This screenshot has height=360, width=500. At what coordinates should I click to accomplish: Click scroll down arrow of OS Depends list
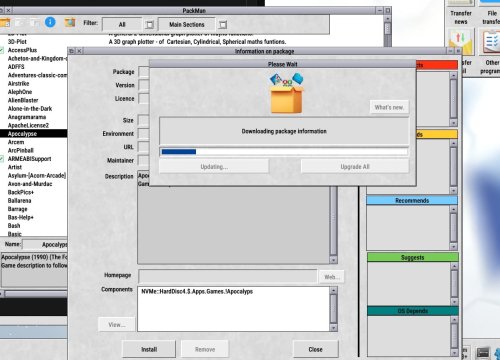[x=454, y=353]
